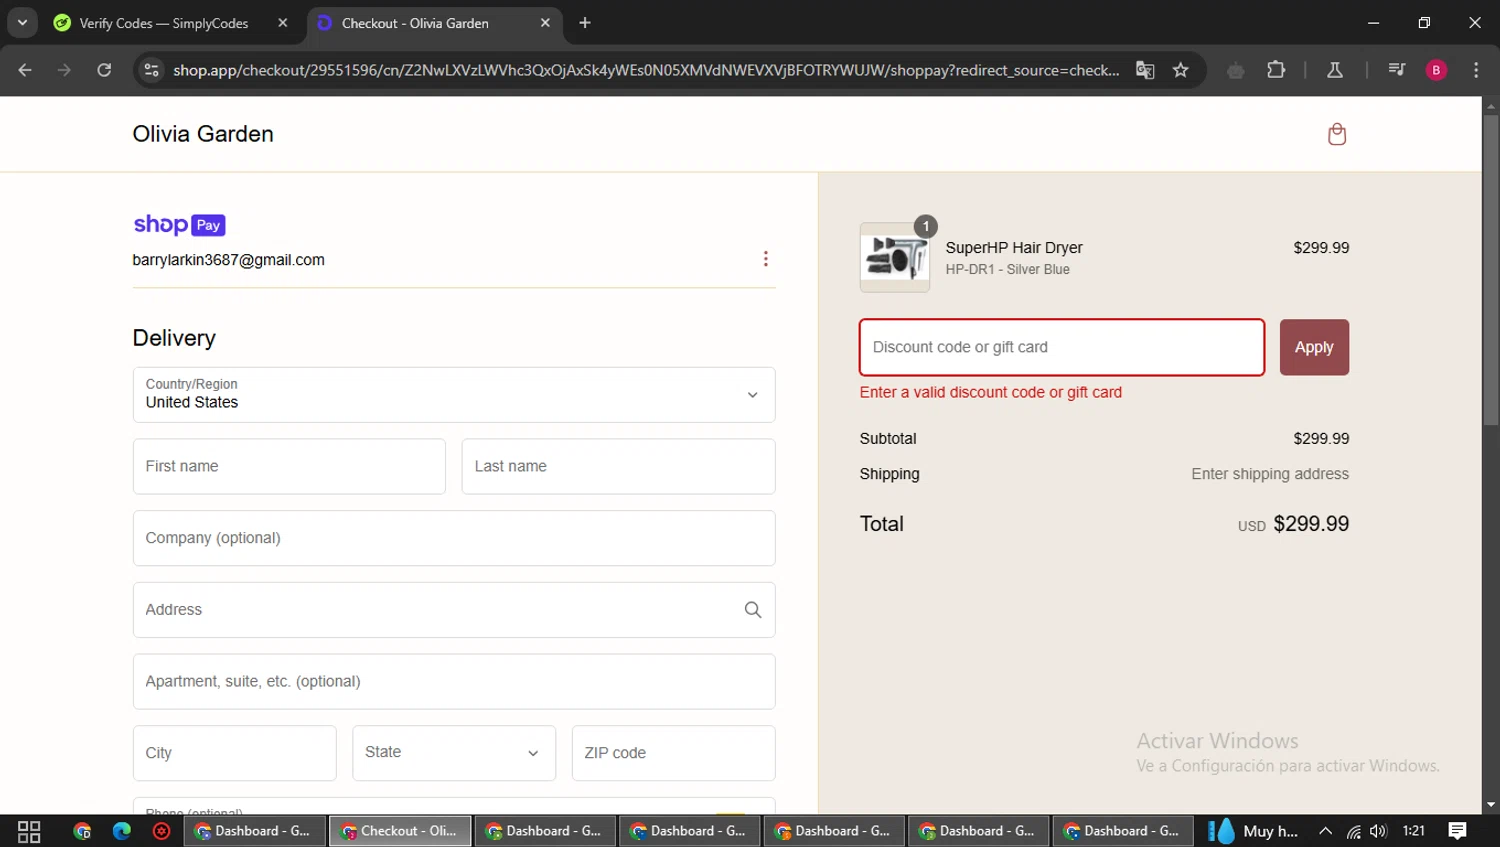
Task: Open the Chrome Labs flask icon
Action: pyautogui.click(x=1334, y=70)
